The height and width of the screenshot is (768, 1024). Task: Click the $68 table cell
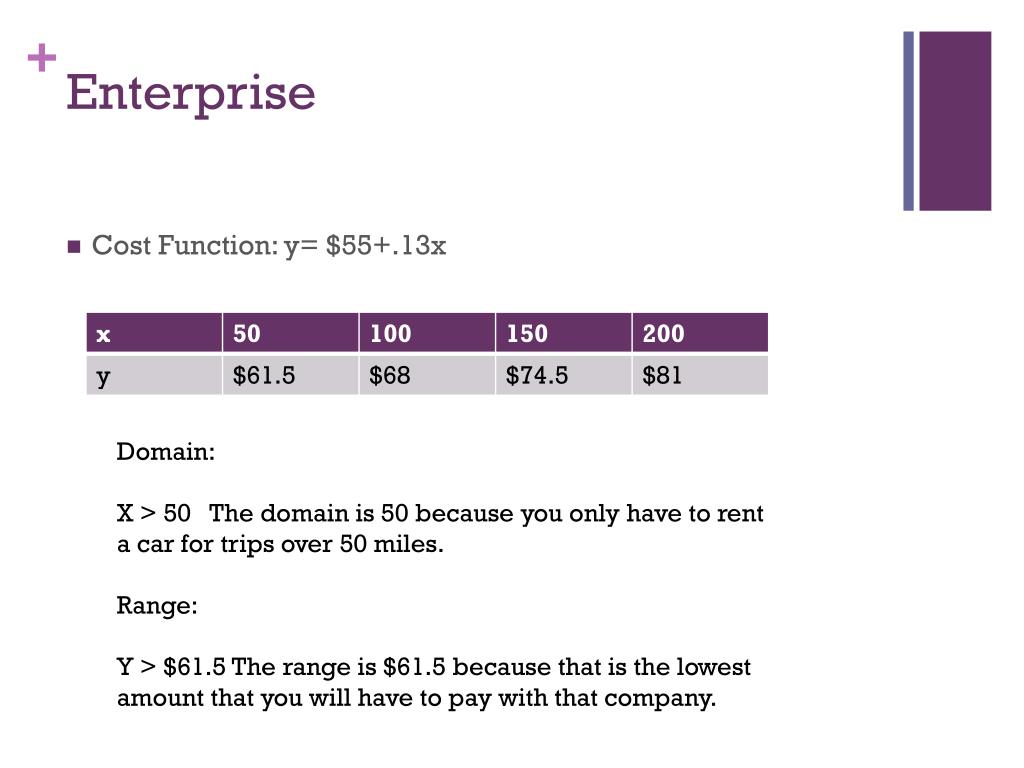click(x=426, y=375)
